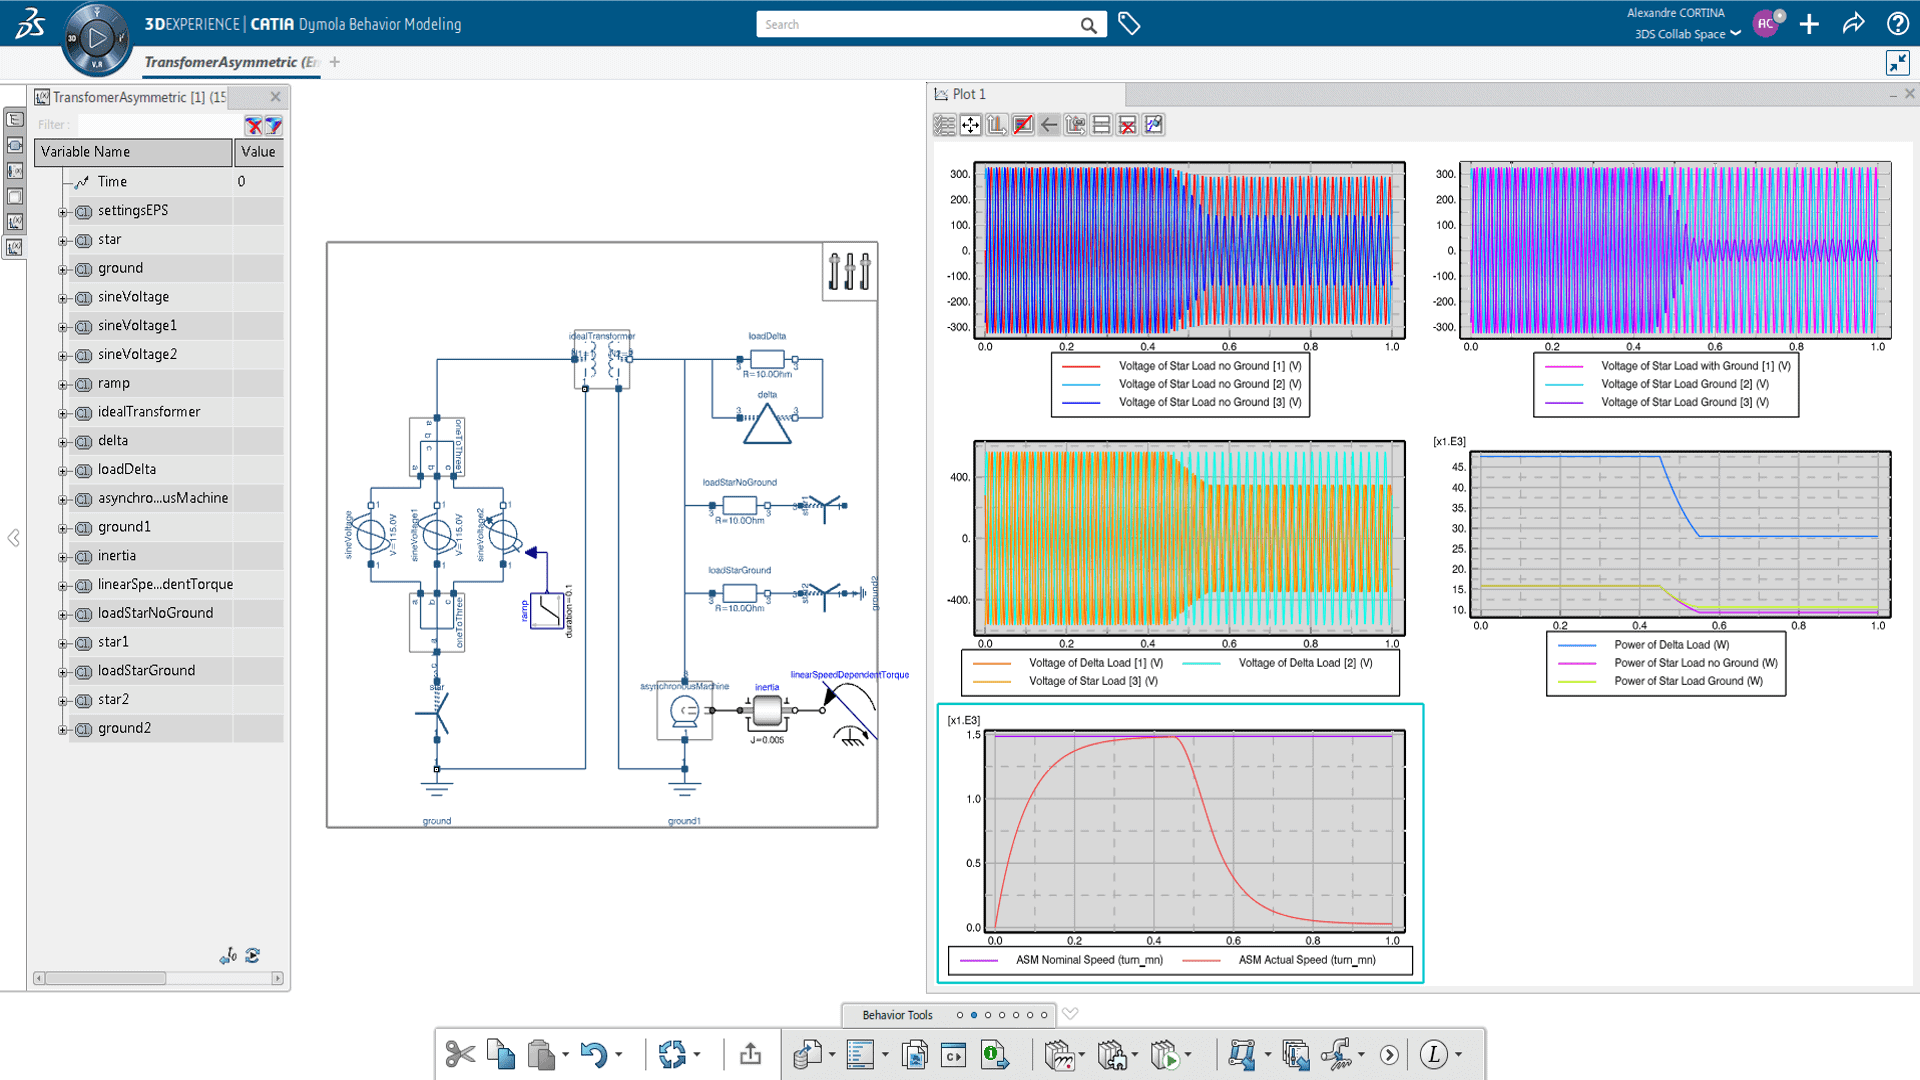This screenshot has width=1920, height=1080.
Task: Expand the idealTransformer tree node
Action: pos(63,413)
